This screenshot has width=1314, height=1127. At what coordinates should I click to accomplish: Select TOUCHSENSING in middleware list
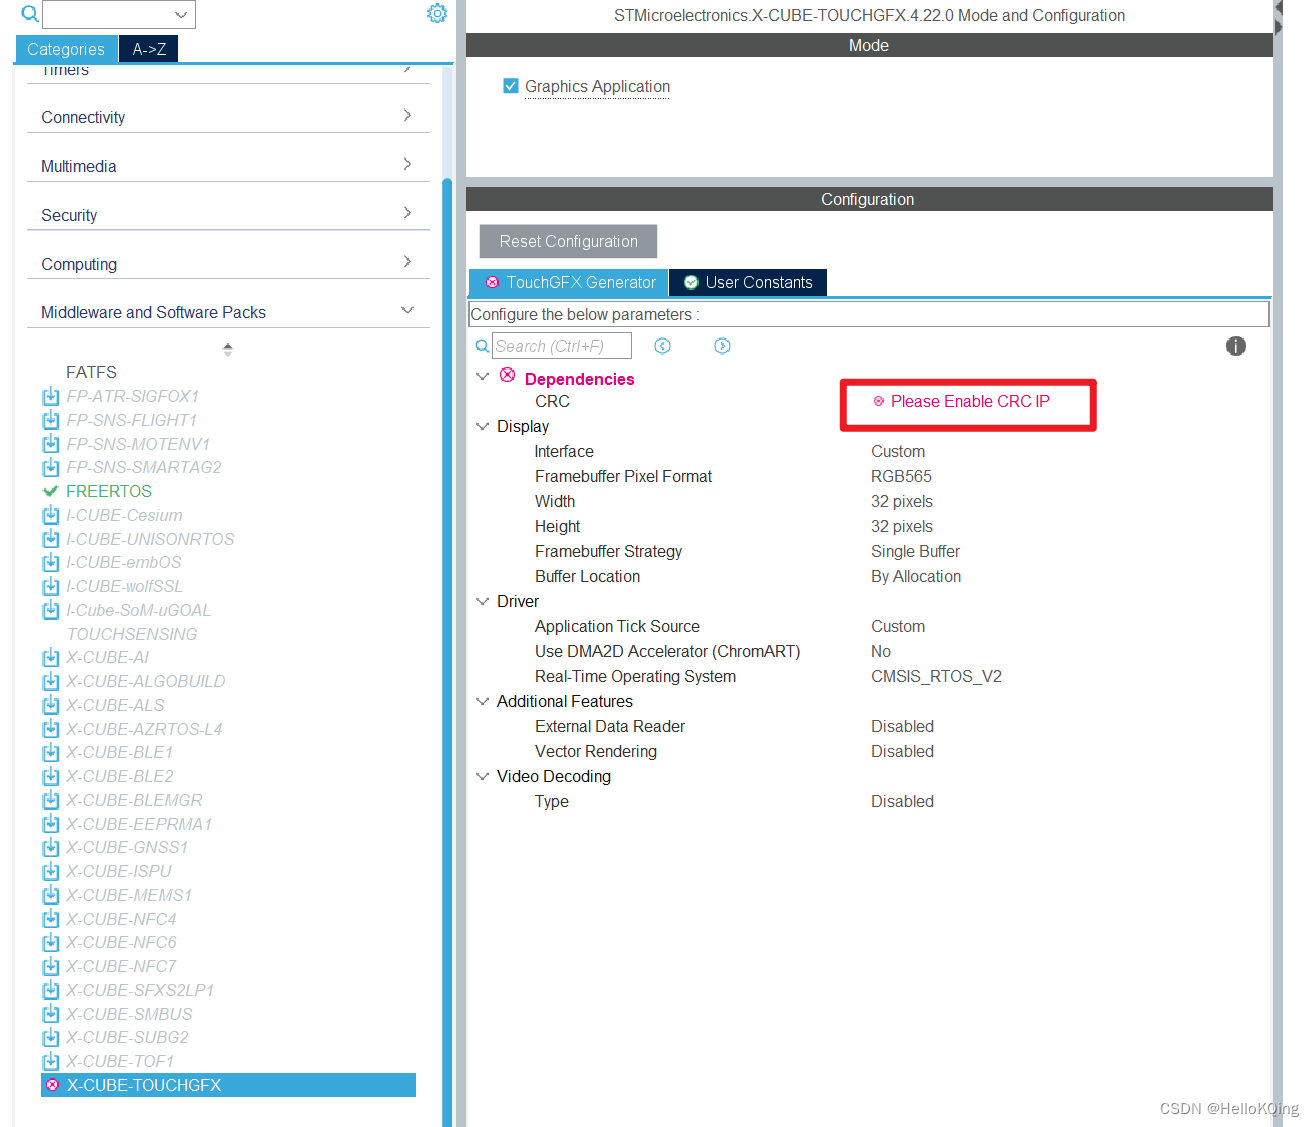click(132, 634)
